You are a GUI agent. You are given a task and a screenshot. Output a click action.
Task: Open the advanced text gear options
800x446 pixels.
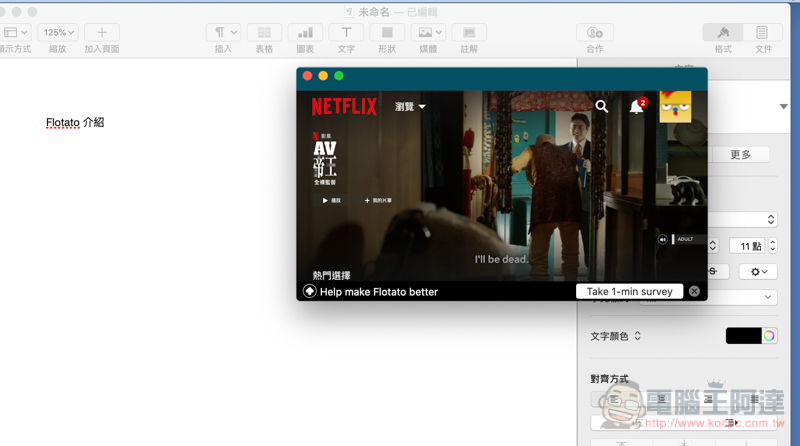(x=758, y=271)
